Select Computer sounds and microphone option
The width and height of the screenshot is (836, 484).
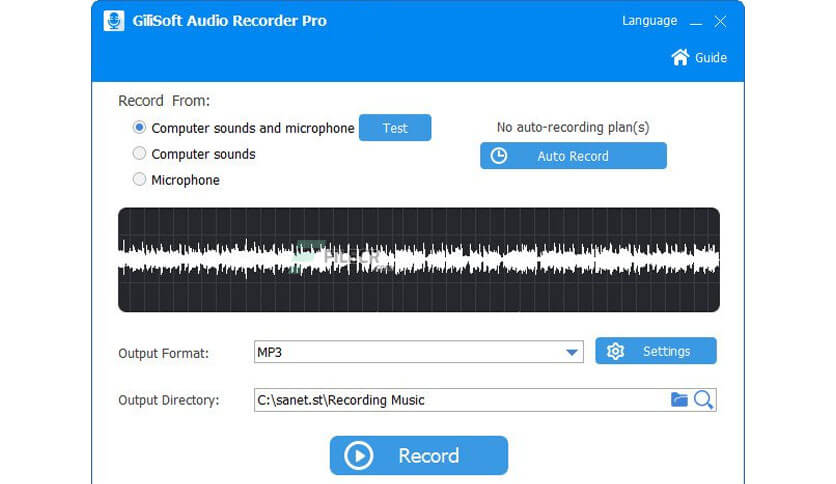[140, 128]
